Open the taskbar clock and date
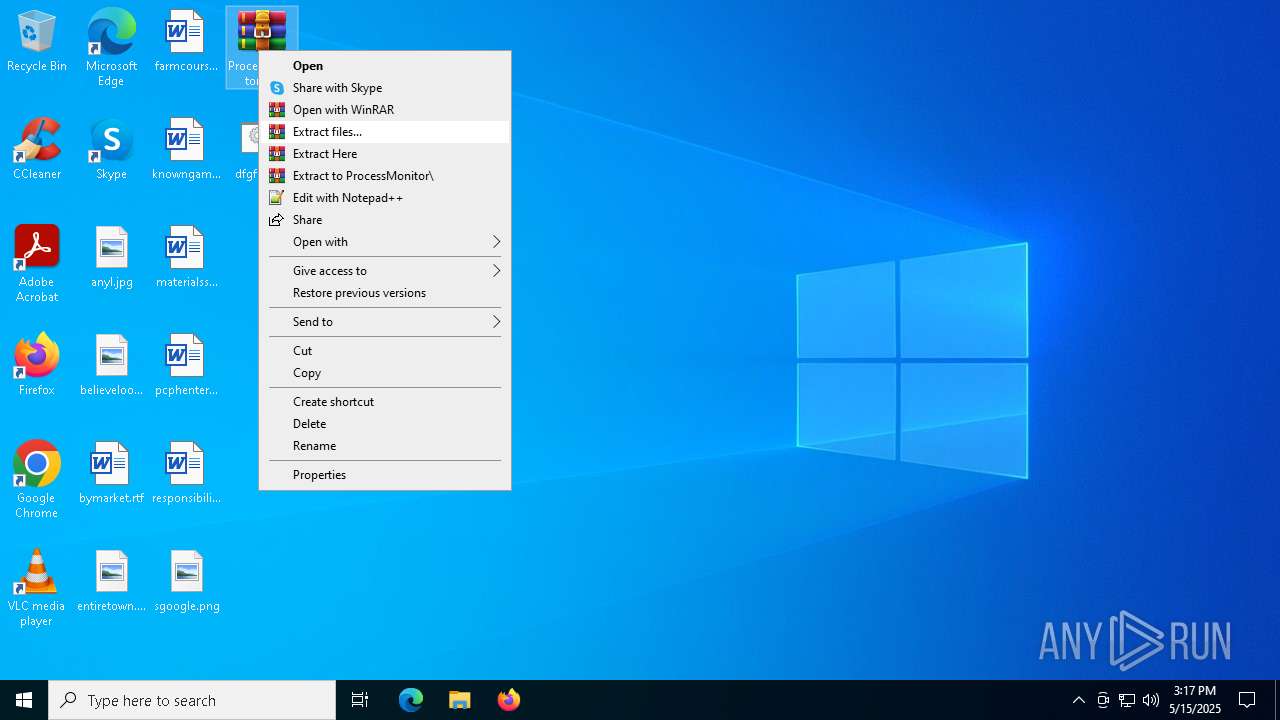The image size is (1280, 720). pos(1195,700)
